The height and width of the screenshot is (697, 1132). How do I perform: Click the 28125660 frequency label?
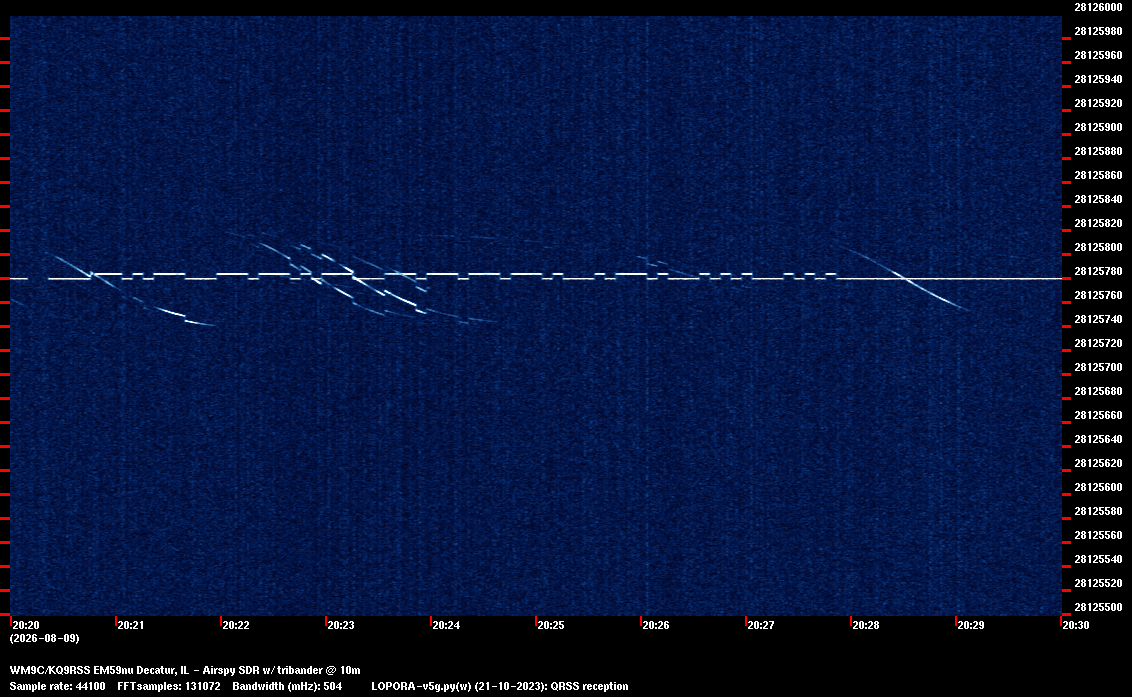(x=1098, y=415)
